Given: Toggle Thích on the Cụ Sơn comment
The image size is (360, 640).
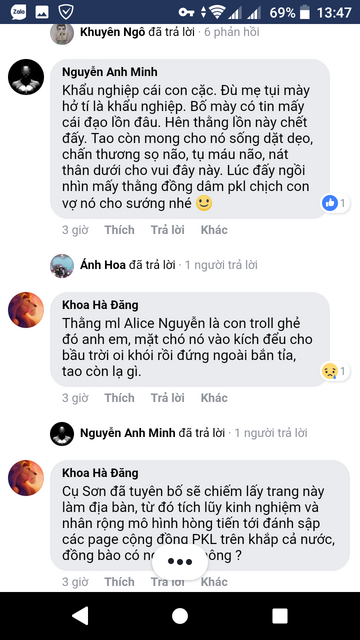Looking at the screenshot, I should [119, 582].
